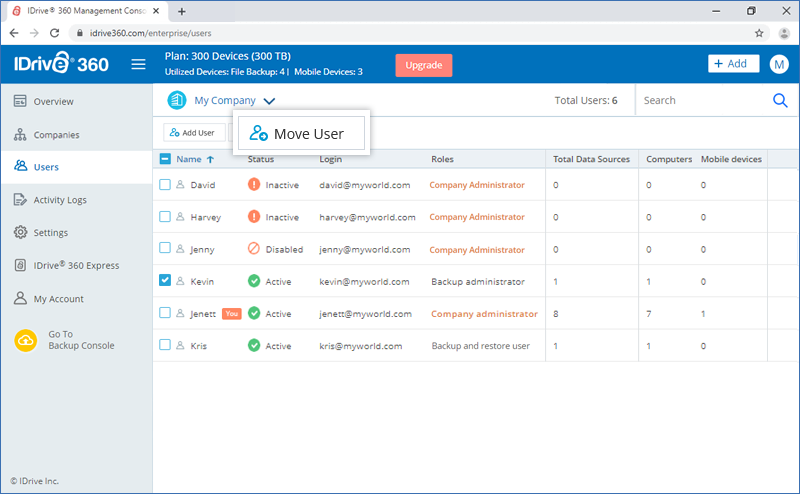Click the Status column header
800x494 pixels.
tap(261, 159)
